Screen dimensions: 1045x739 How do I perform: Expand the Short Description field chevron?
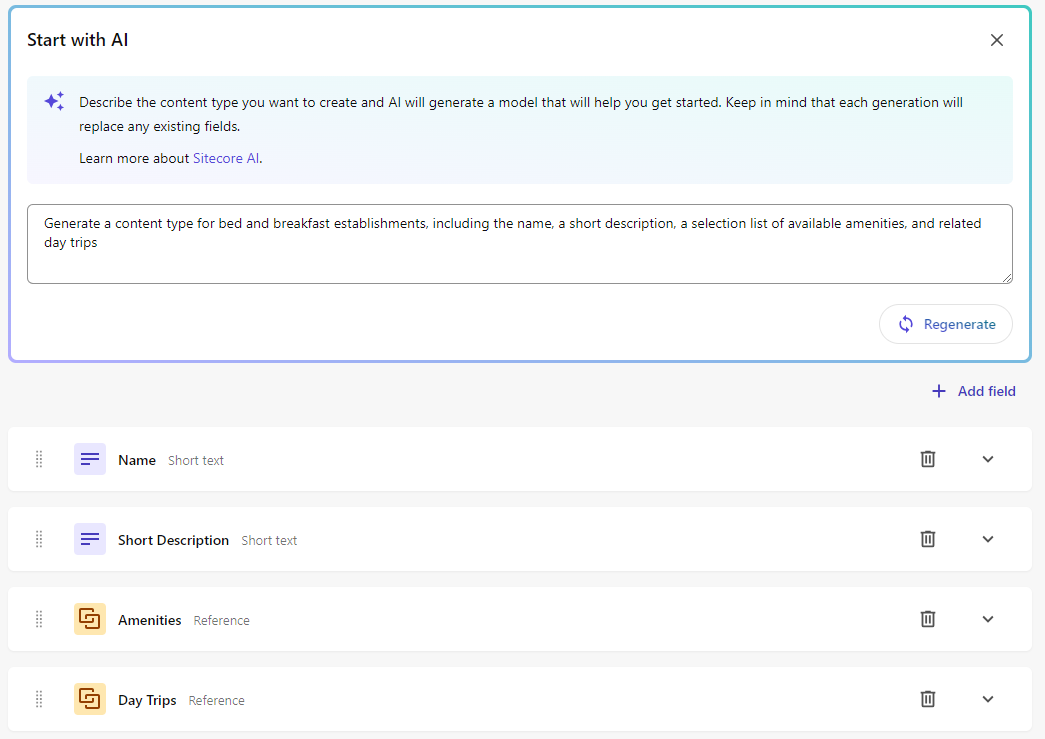[988, 539]
